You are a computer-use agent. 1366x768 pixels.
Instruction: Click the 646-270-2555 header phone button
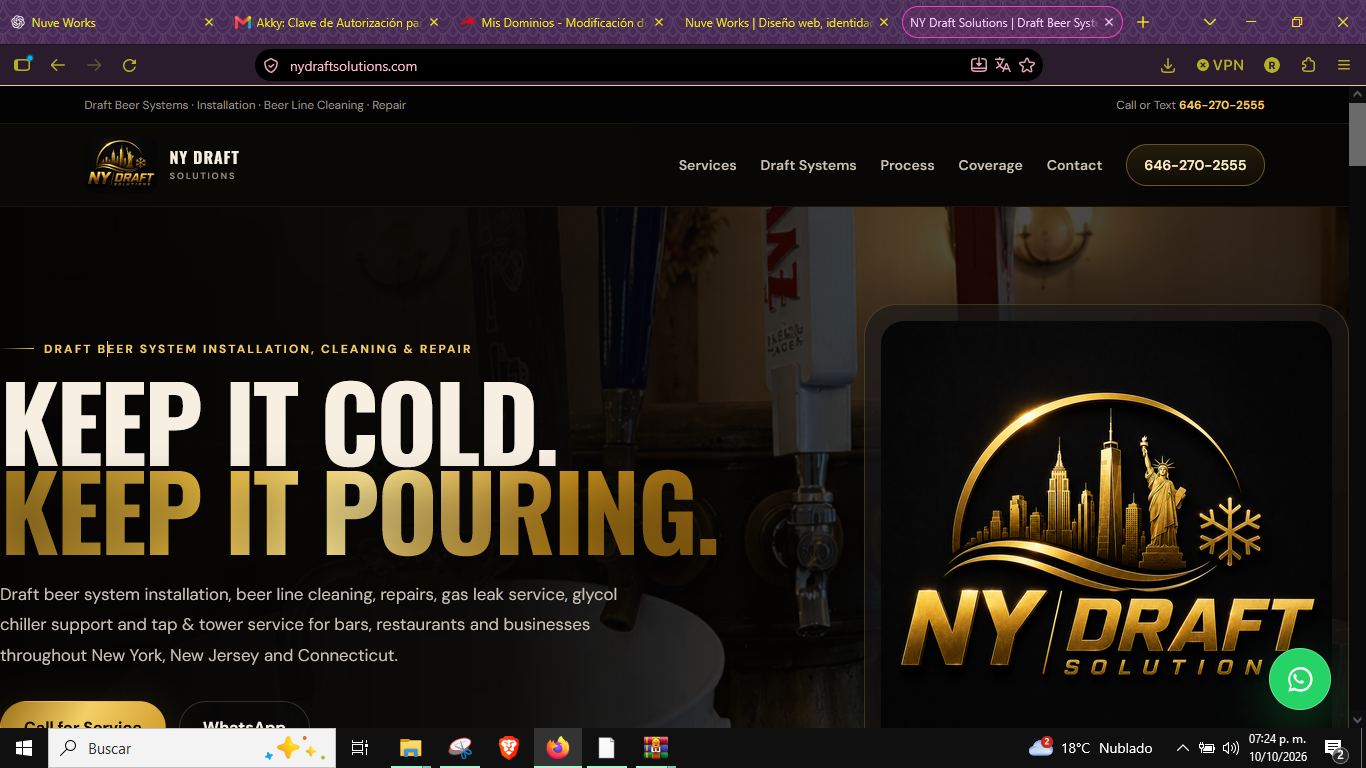coord(1195,165)
